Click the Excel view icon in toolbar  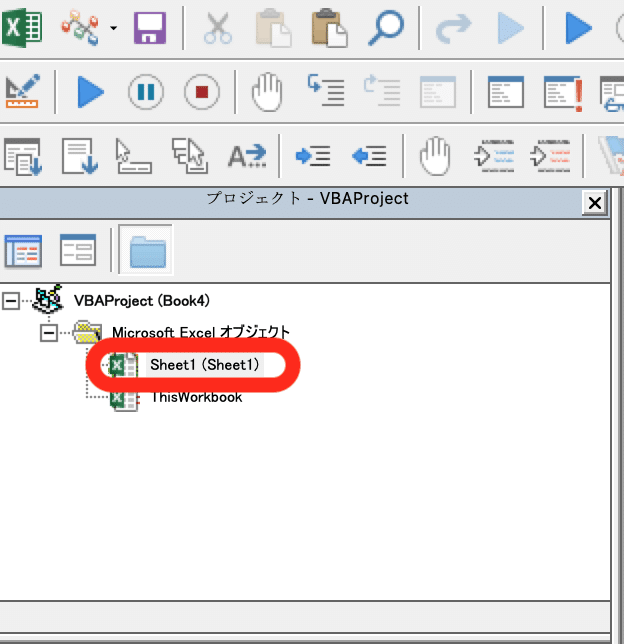click(x=22, y=28)
